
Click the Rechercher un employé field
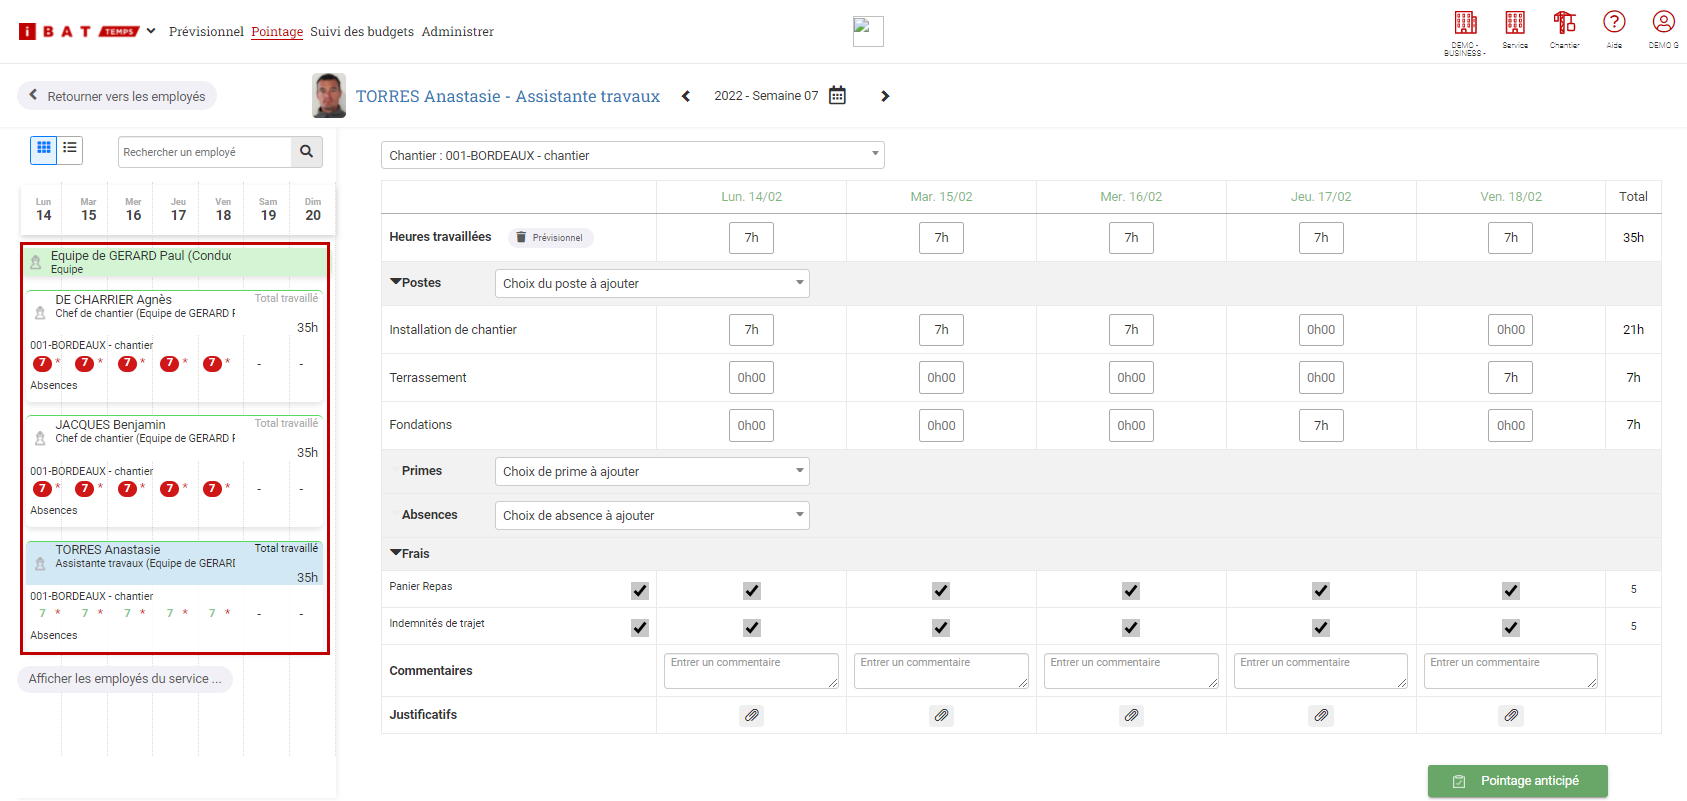coord(205,152)
